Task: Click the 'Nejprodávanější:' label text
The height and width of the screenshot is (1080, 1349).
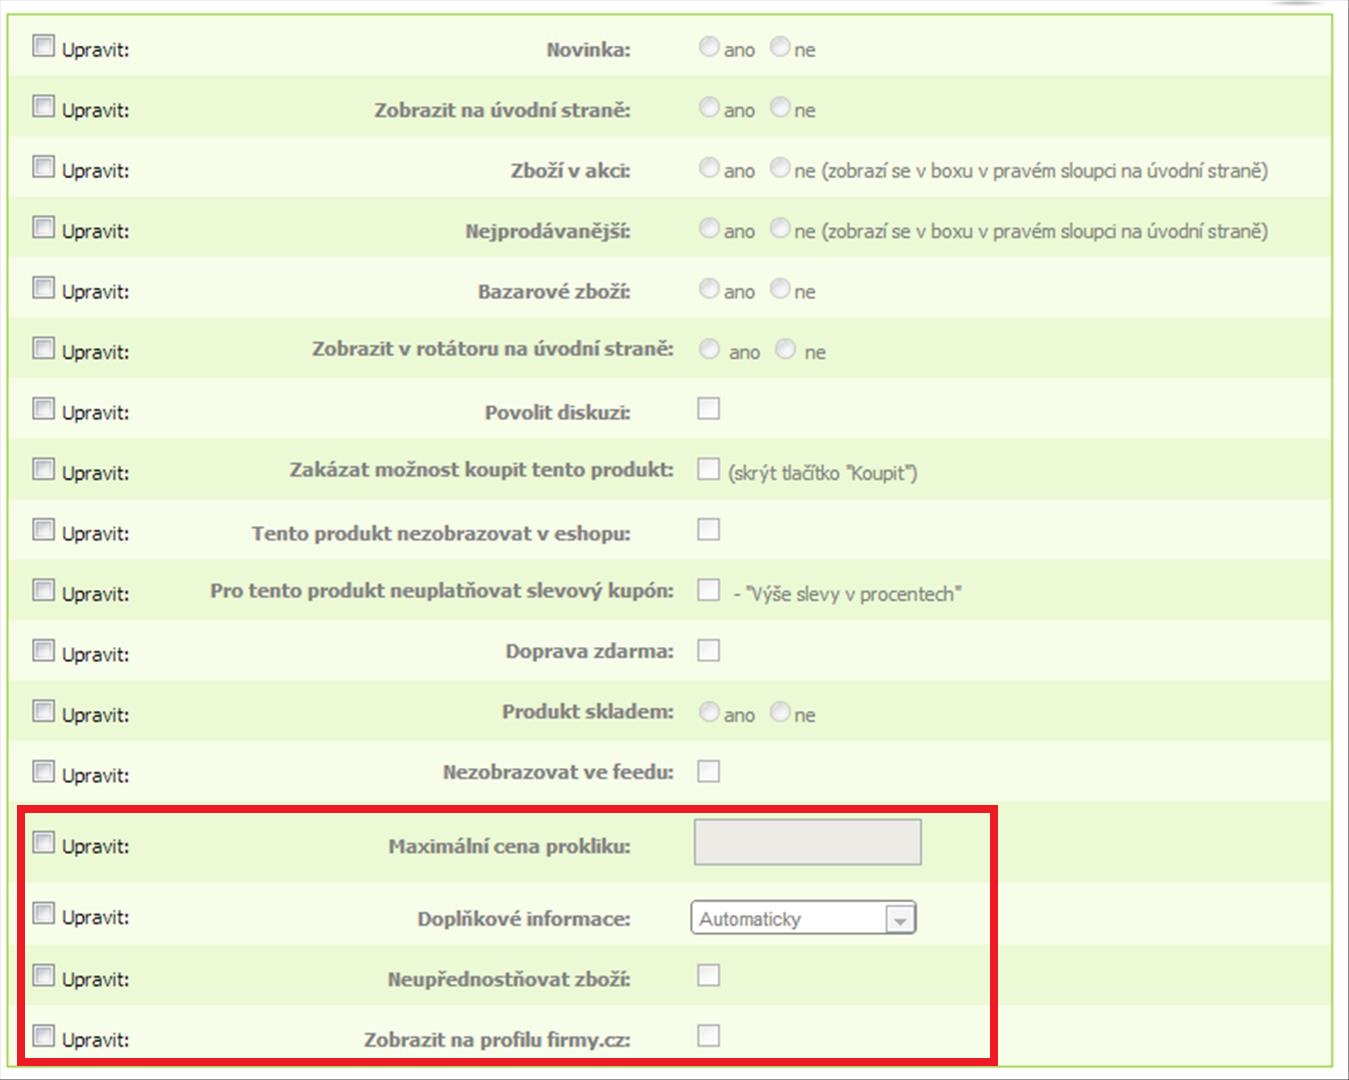Action: click(548, 231)
